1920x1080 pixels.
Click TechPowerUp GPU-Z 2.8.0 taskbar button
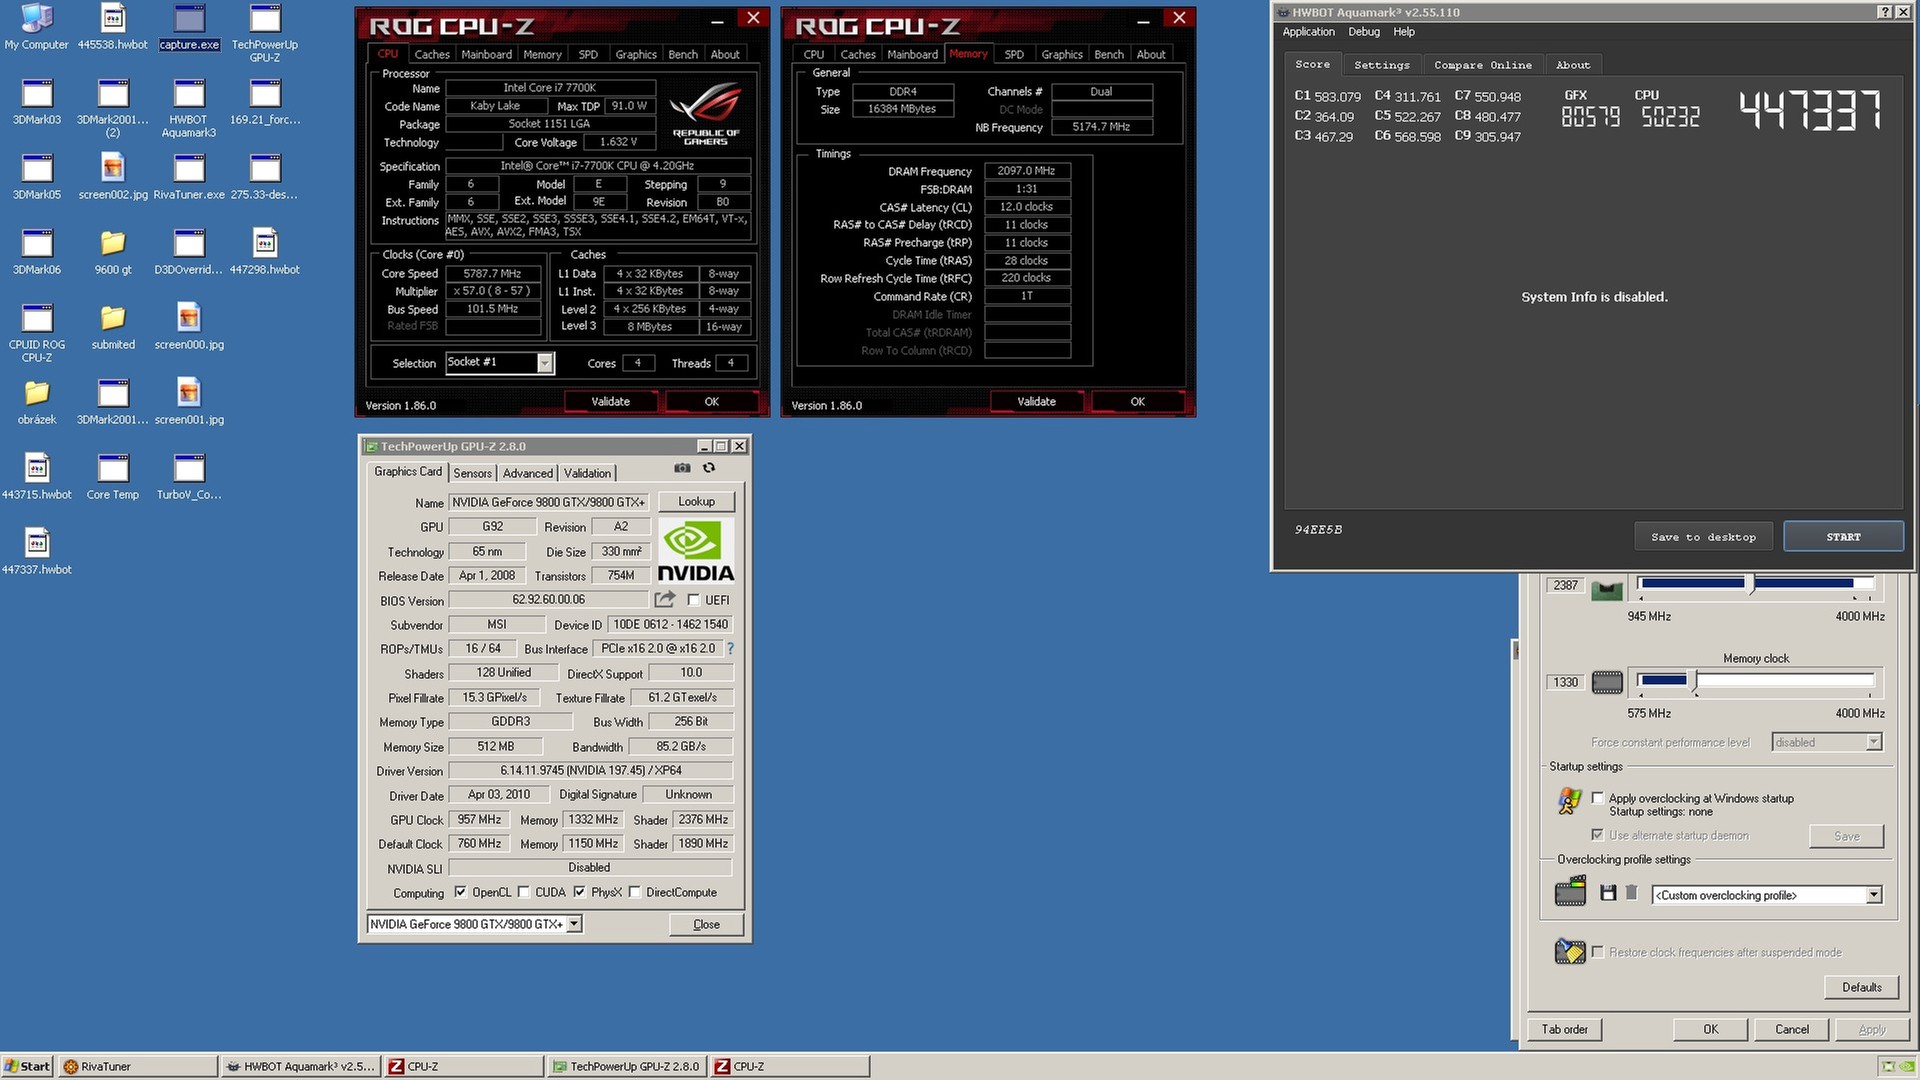coord(627,1066)
